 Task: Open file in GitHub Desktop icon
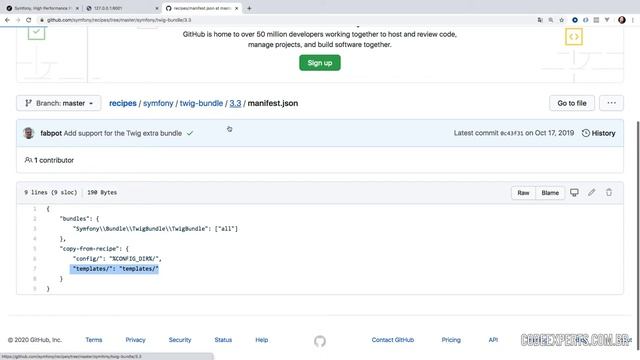pyautogui.click(x=574, y=192)
